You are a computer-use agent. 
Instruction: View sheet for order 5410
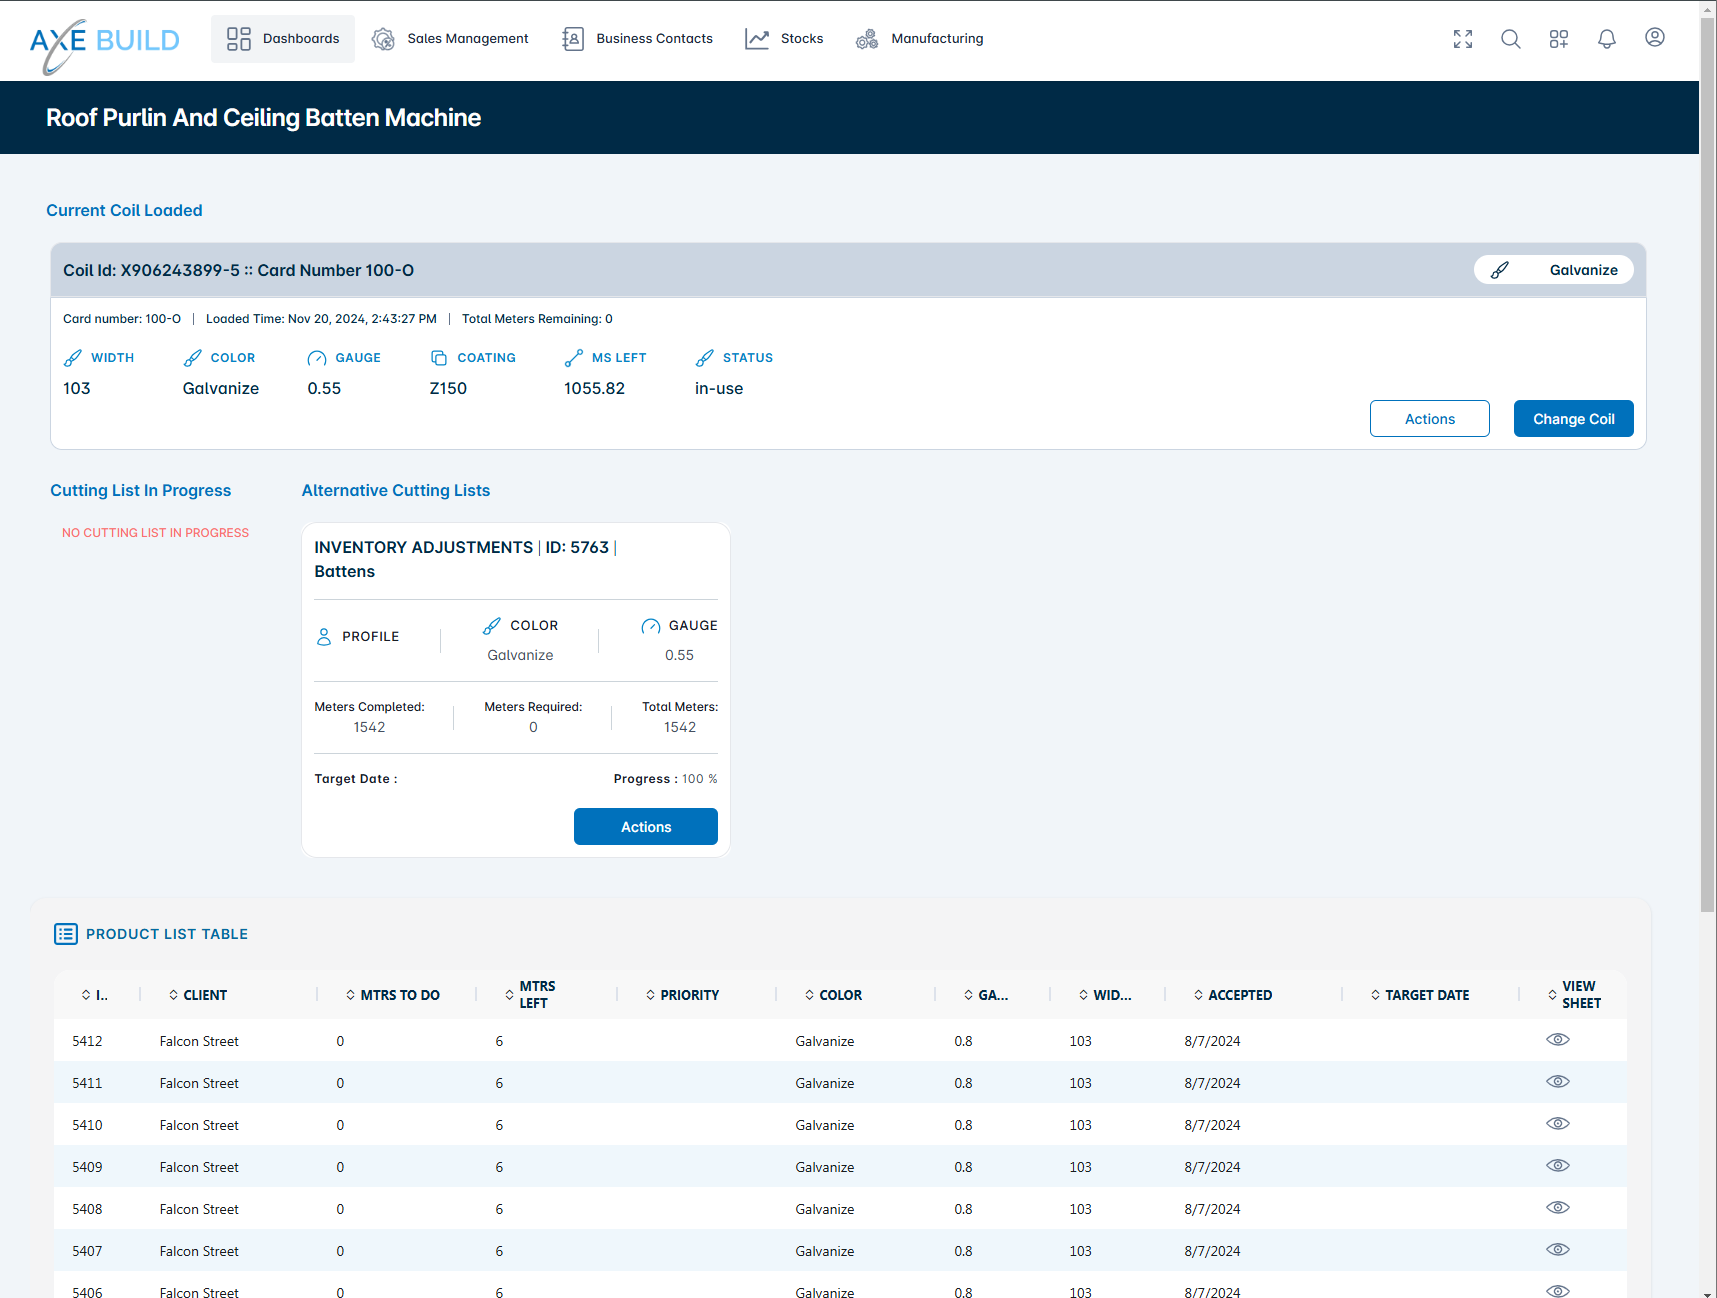[x=1557, y=1124]
